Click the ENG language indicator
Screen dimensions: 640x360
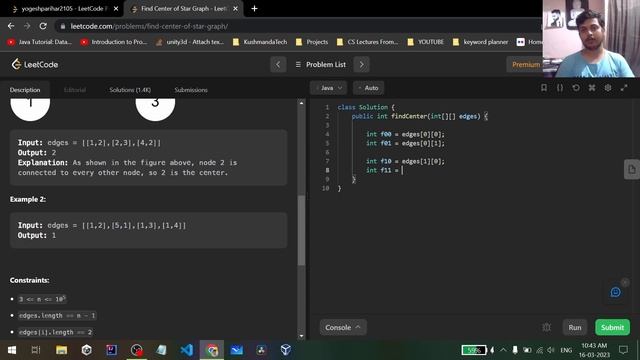(566, 350)
